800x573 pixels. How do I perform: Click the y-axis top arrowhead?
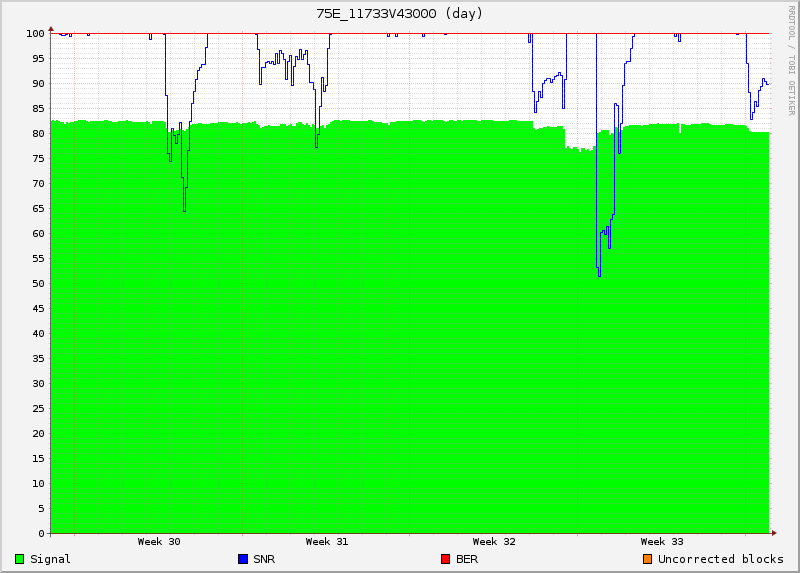point(51,29)
